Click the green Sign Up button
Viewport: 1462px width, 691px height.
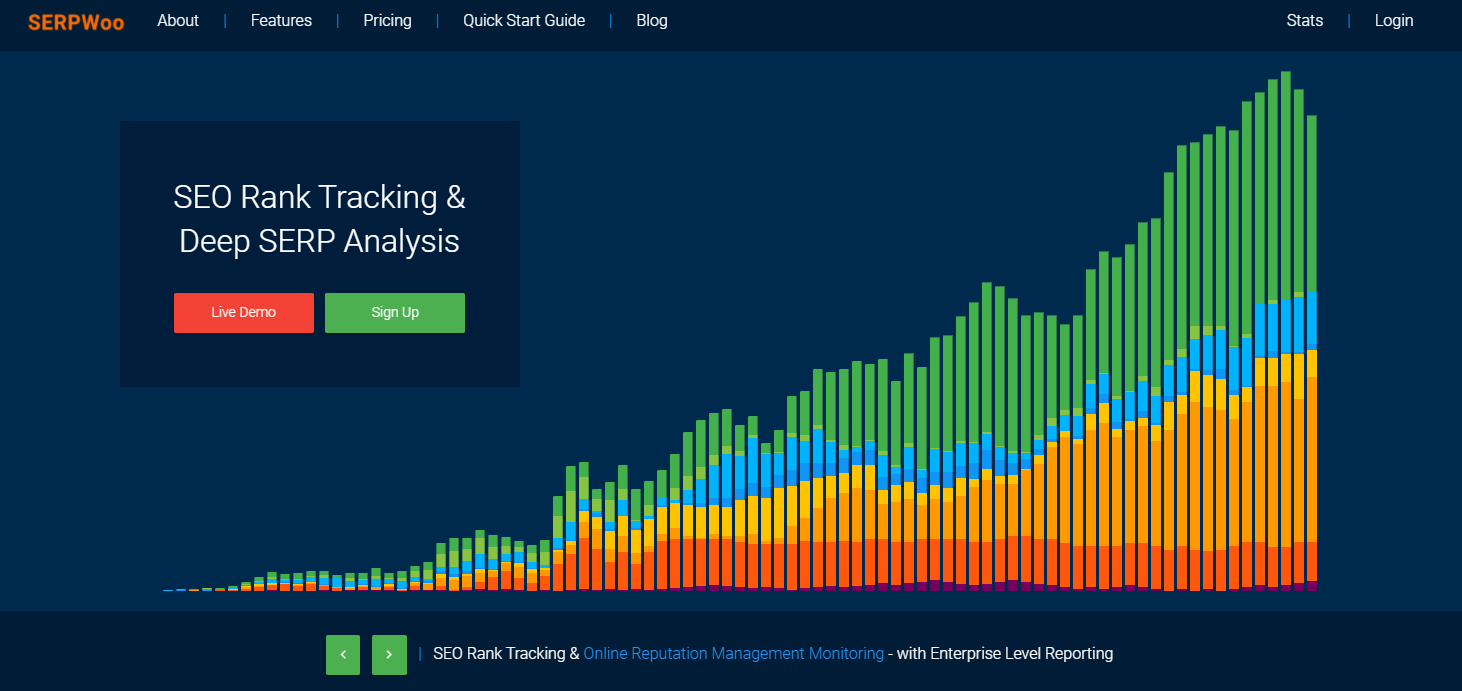395,312
